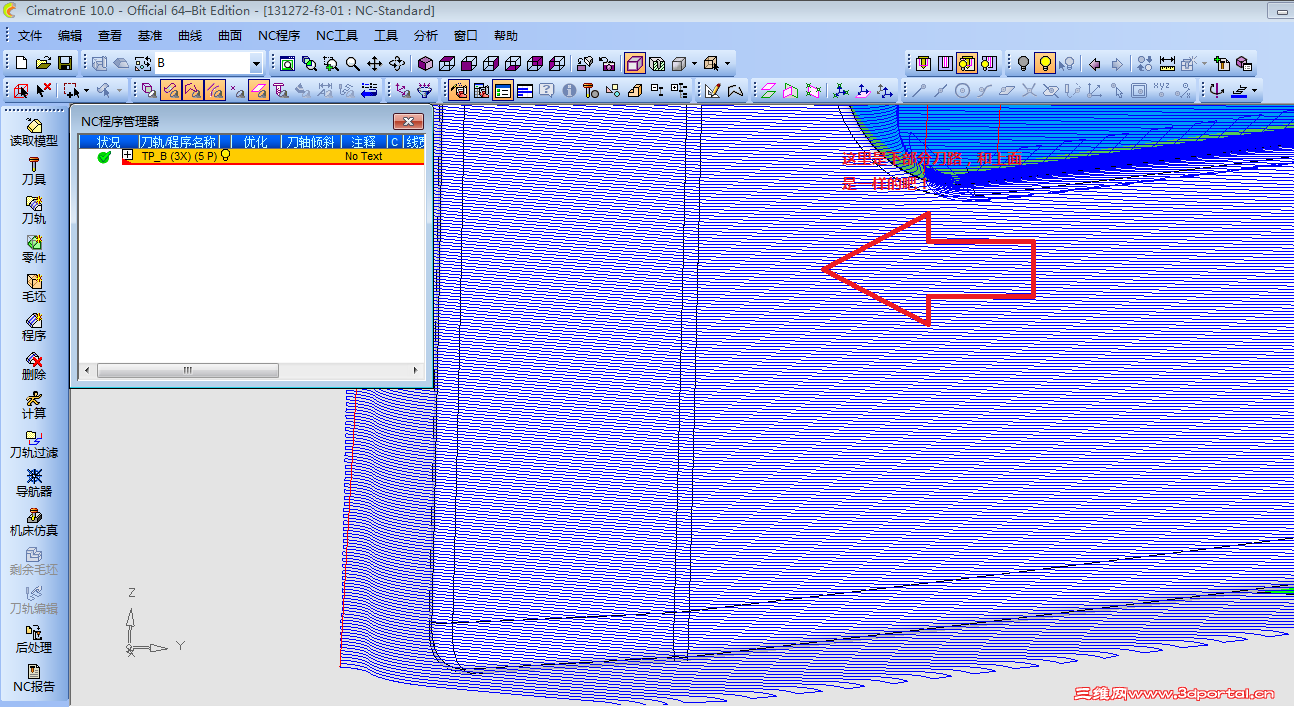Select the magnifier Zoom tool

[353, 63]
